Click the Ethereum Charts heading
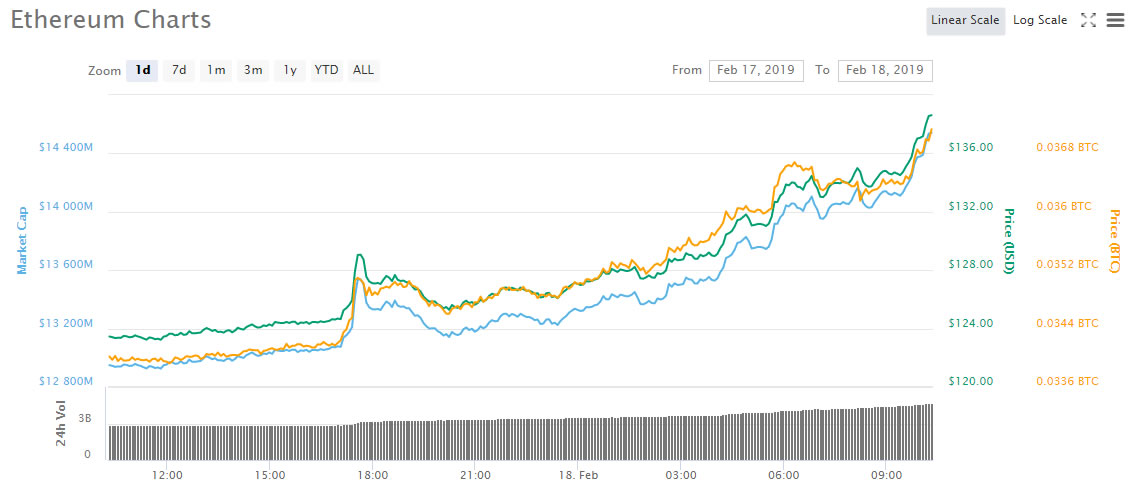 [x=111, y=19]
